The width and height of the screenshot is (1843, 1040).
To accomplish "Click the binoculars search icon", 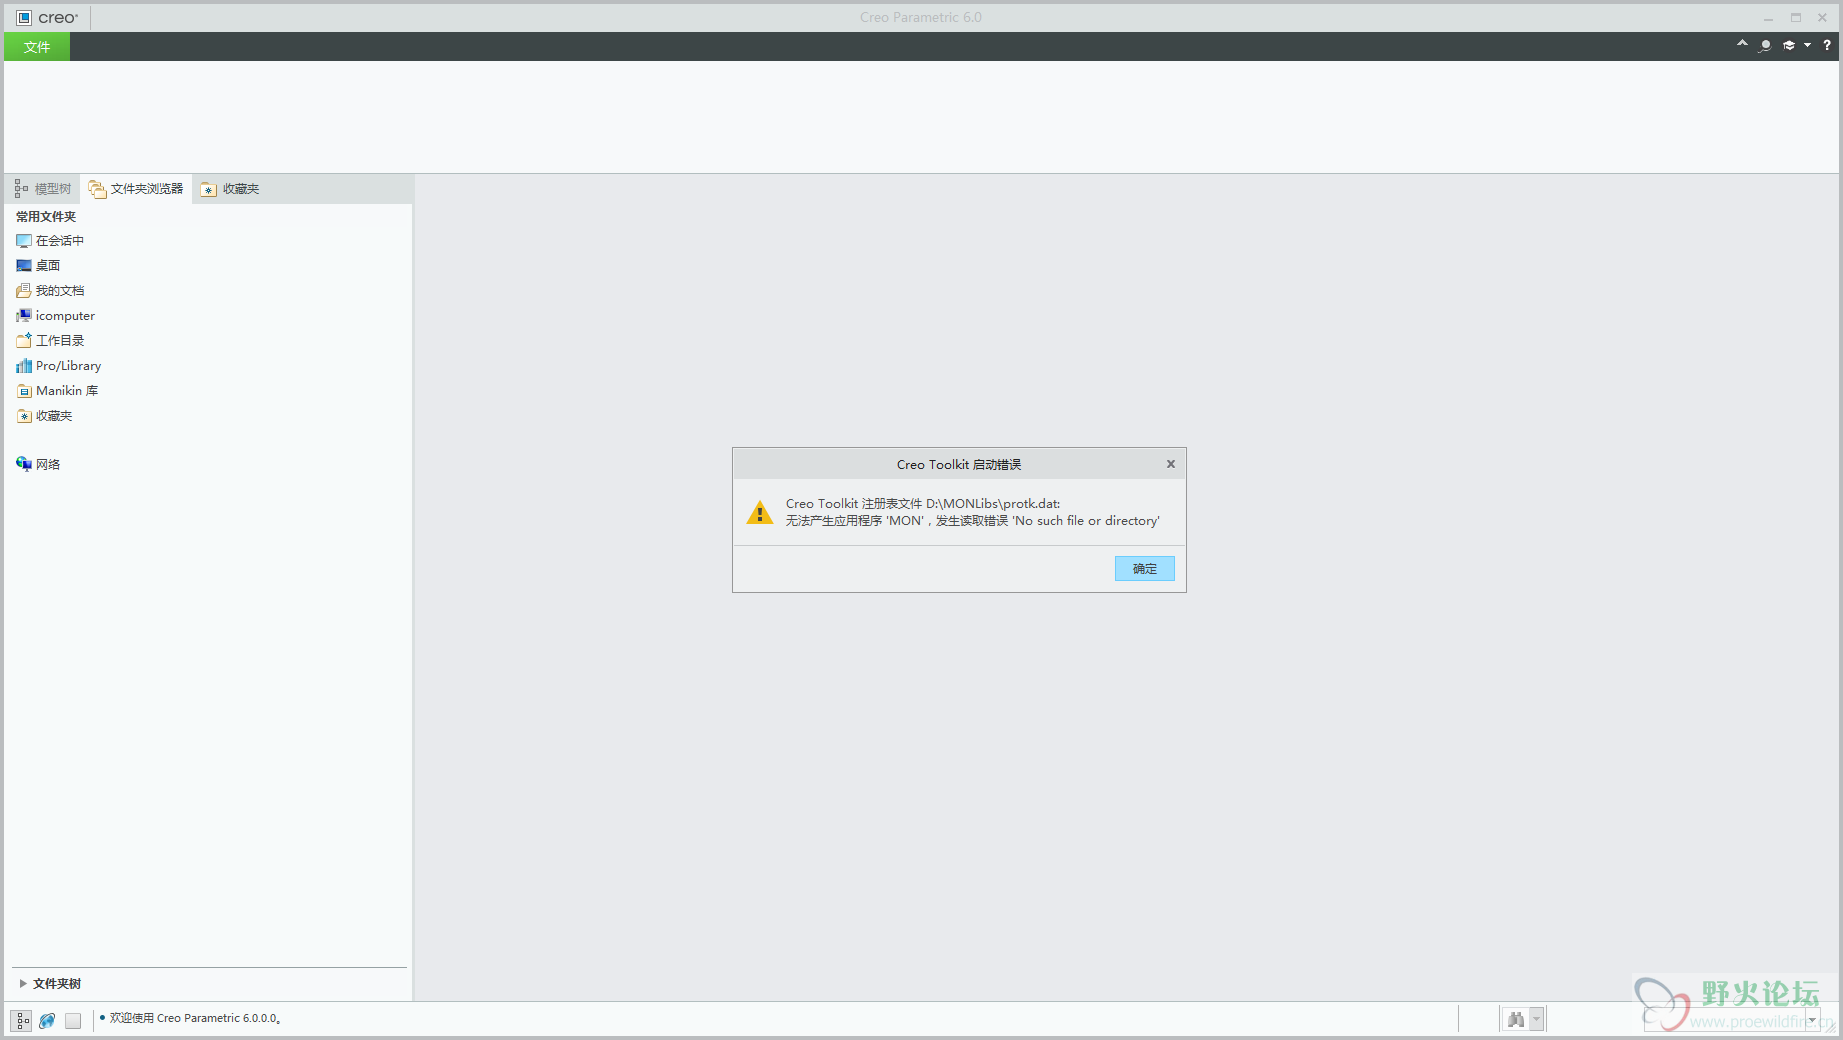I will (1516, 1020).
